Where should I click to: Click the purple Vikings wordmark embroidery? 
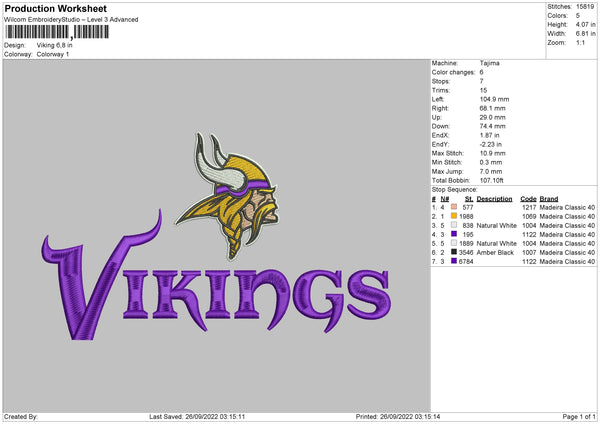[x=216, y=276]
